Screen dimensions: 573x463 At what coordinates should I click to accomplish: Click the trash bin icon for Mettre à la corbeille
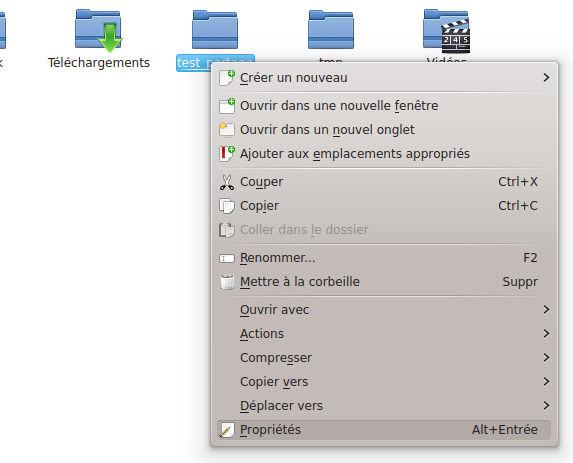(227, 282)
